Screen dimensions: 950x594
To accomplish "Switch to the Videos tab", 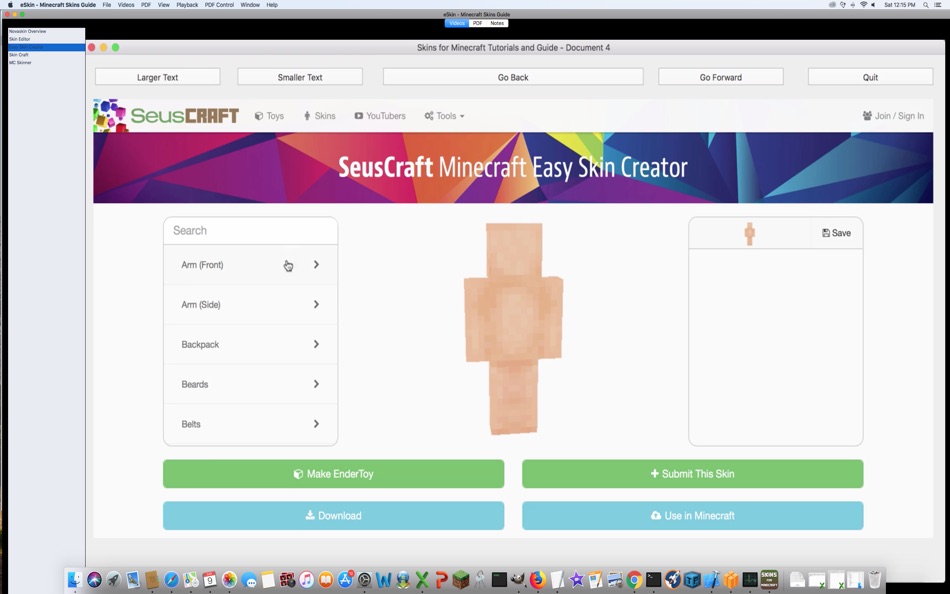I will [x=457, y=23].
